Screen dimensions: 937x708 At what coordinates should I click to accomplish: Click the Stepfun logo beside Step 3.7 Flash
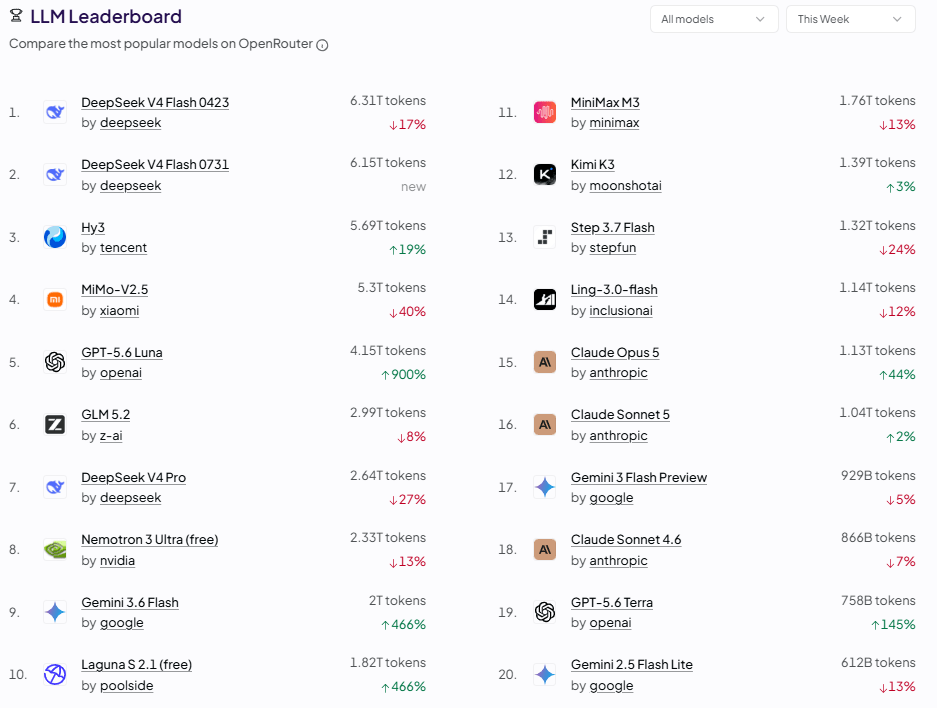pos(544,237)
